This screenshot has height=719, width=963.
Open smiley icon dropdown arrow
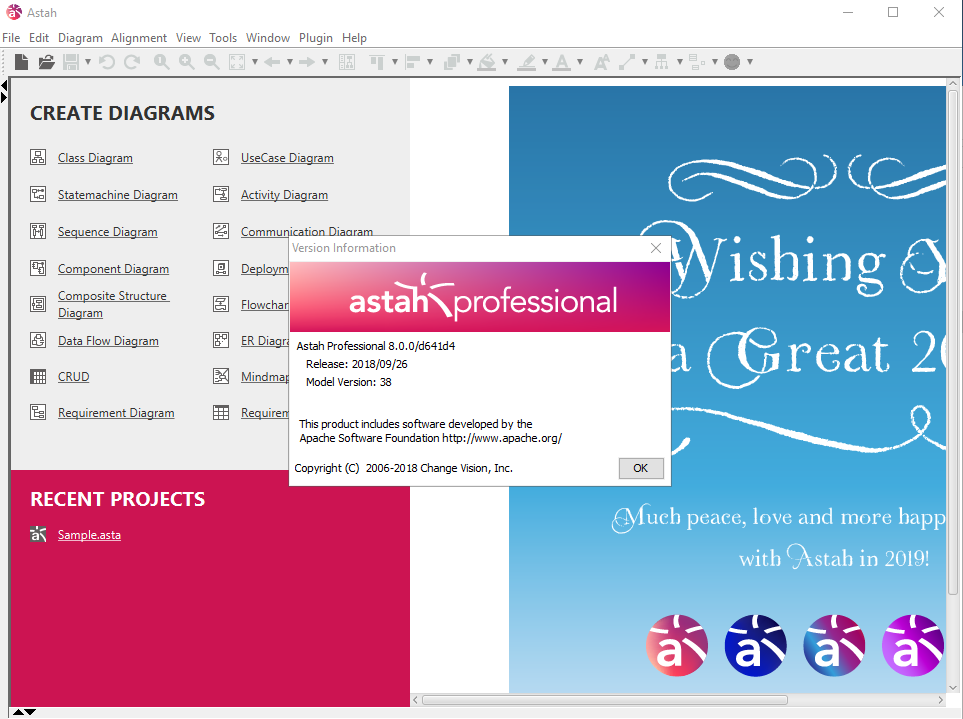tap(750, 61)
